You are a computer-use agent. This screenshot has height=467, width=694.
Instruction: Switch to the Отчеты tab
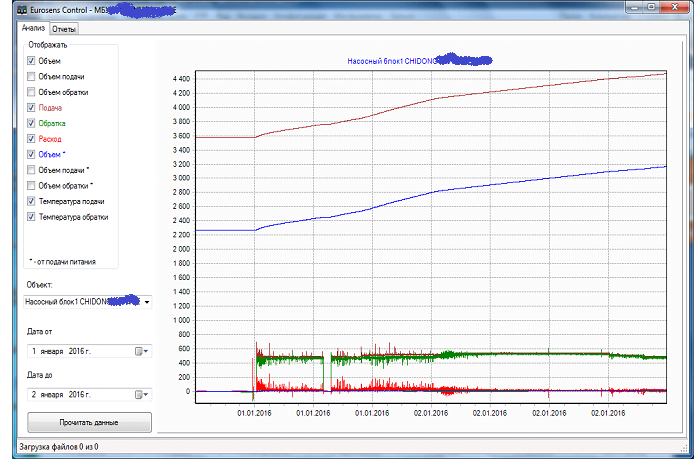tap(64, 29)
